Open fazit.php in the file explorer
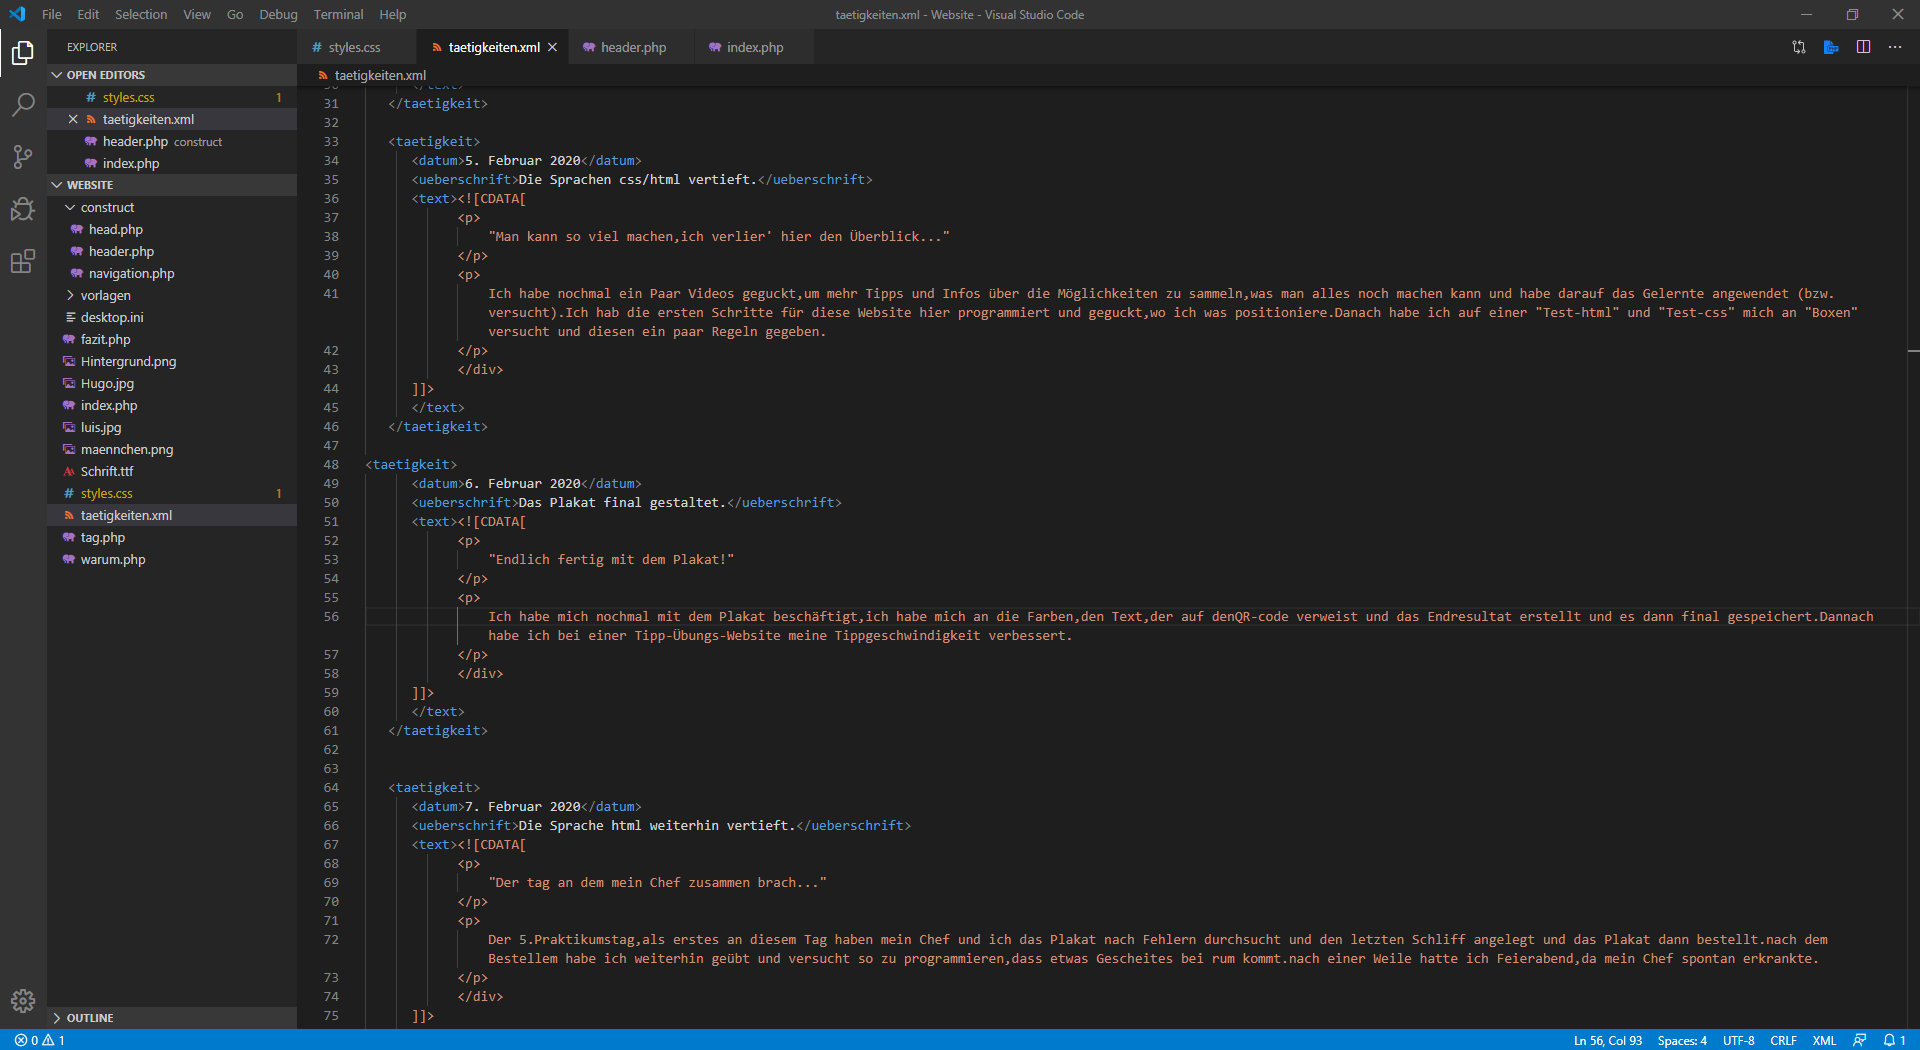Image resolution: width=1920 pixels, height=1050 pixels. 105,339
